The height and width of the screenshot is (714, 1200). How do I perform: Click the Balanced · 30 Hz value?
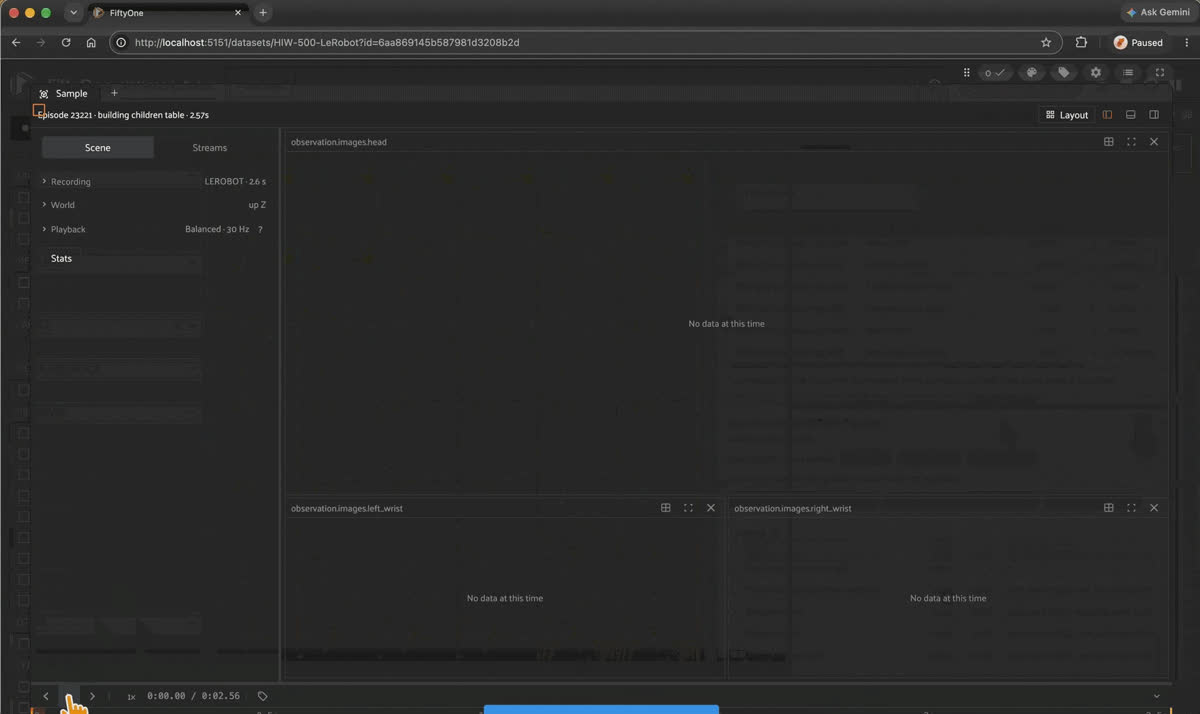pos(217,229)
